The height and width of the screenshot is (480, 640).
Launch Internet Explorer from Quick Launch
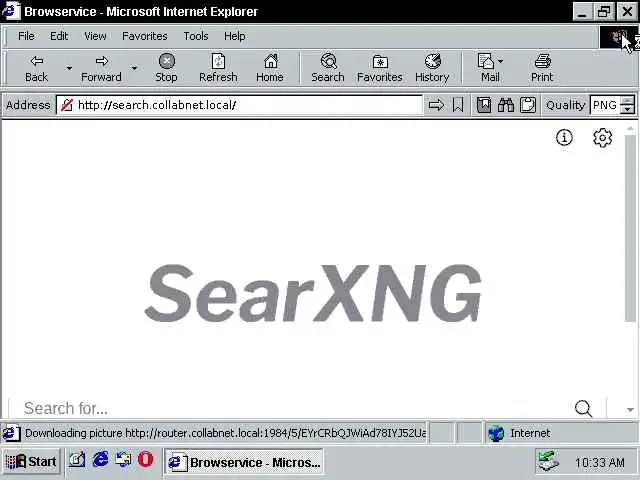(100, 460)
